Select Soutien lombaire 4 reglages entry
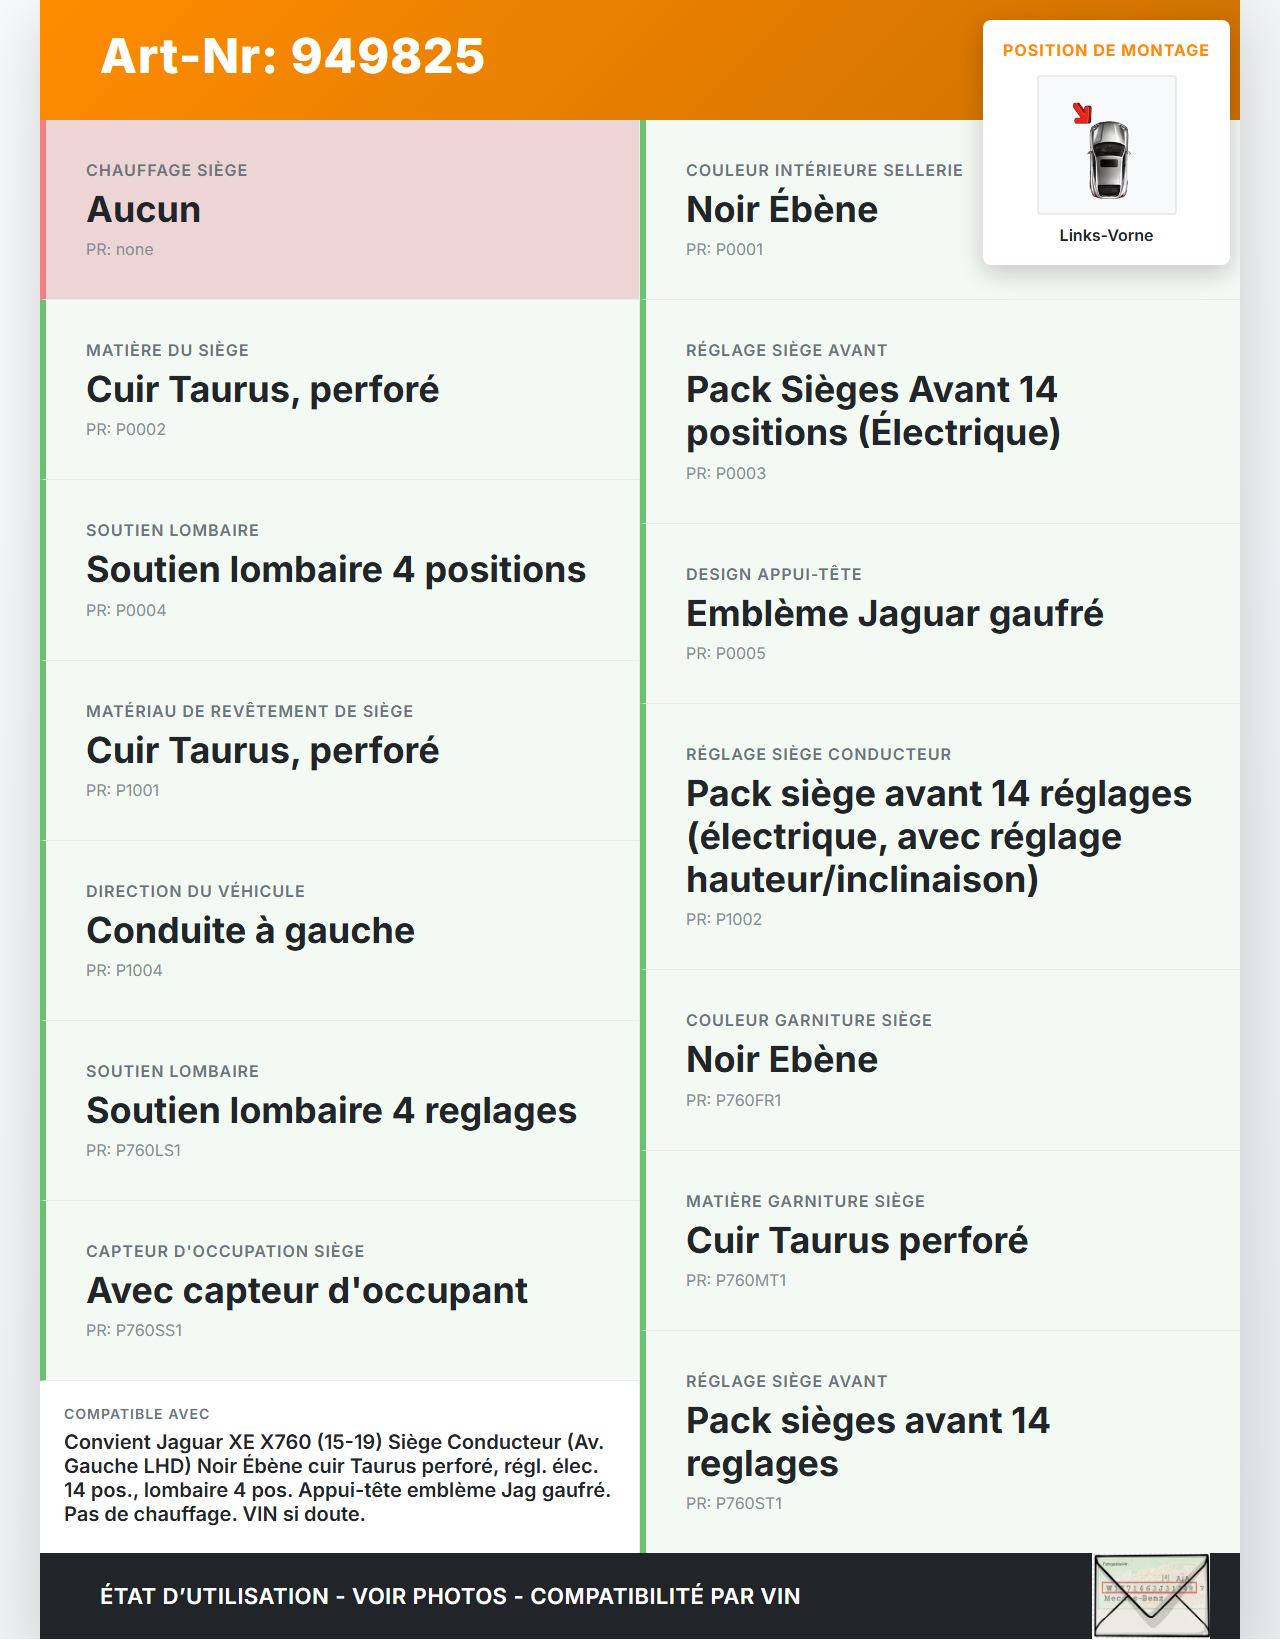The height and width of the screenshot is (1640, 1280). [331, 1111]
